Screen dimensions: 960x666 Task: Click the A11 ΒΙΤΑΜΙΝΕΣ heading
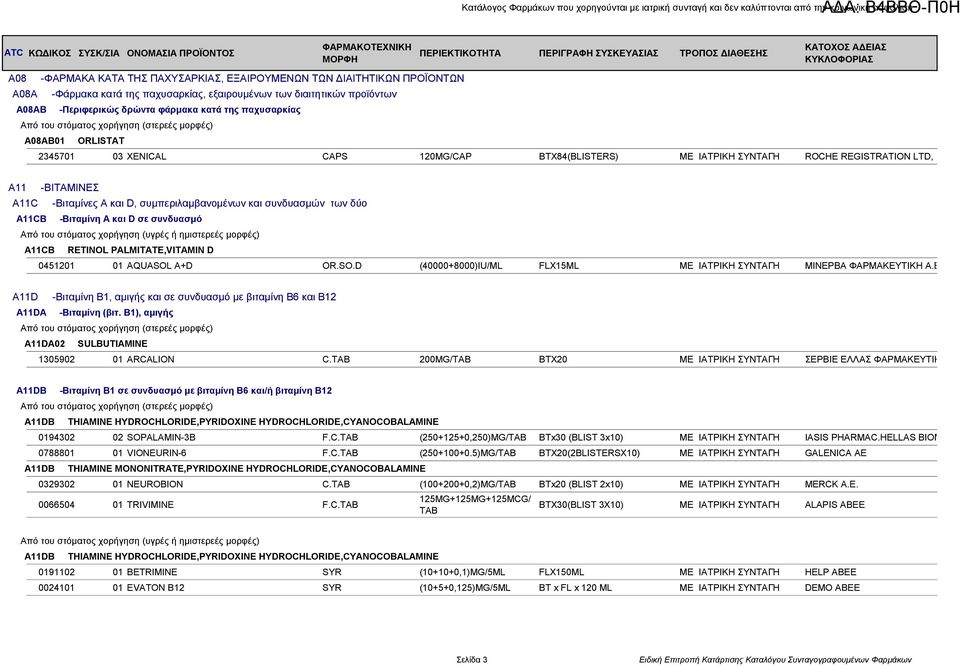tap(53, 188)
